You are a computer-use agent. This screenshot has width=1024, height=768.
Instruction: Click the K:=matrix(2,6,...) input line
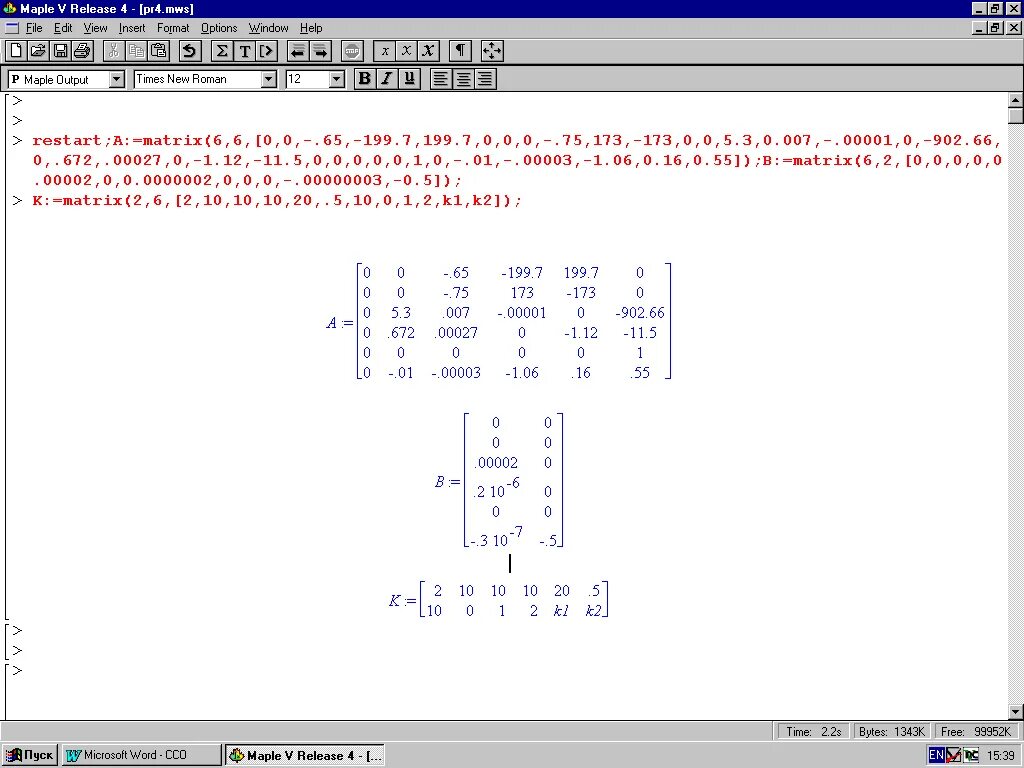tap(277, 200)
